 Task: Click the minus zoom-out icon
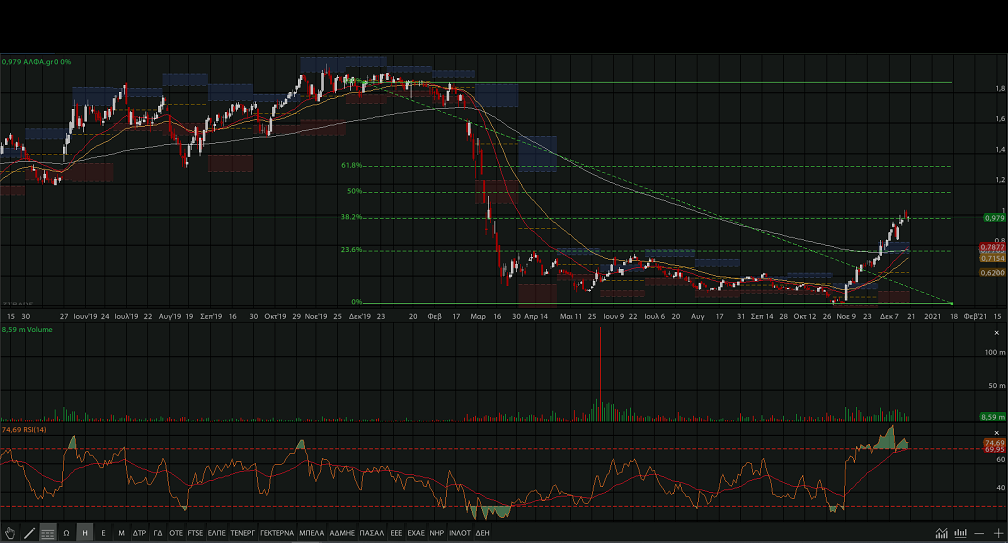point(979,533)
